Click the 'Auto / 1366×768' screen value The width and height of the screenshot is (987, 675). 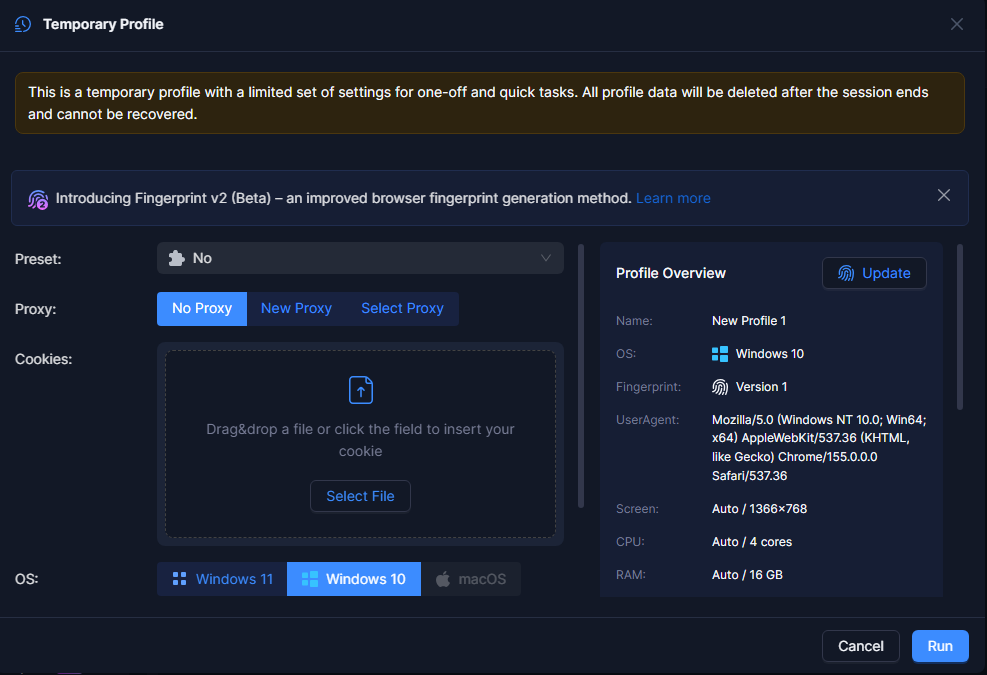(759, 509)
